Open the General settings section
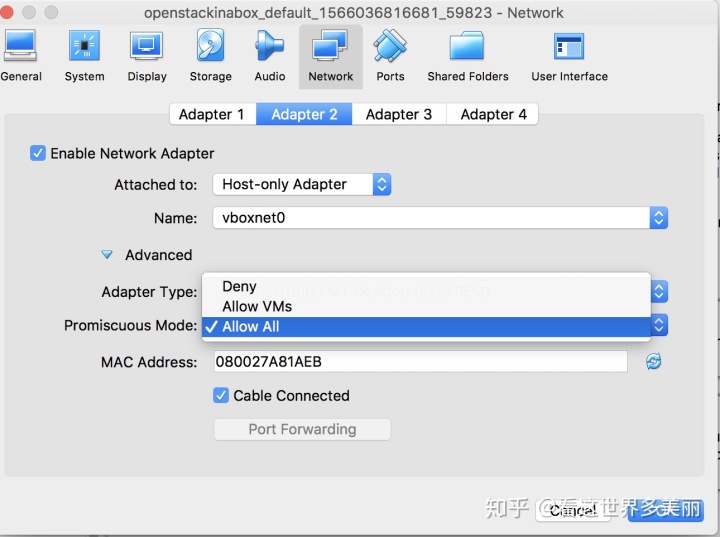The width and height of the screenshot is (720, 537). [x=20, y=56]
